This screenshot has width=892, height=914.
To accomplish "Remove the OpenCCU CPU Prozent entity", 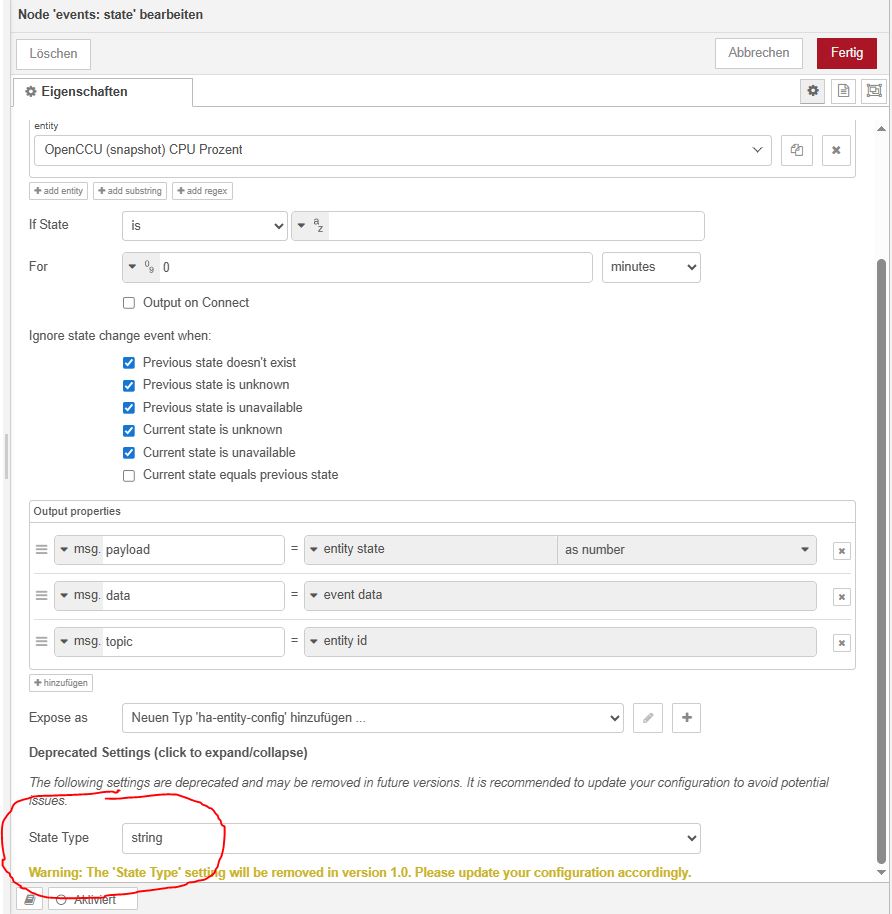I will click(x=836, y=150).
